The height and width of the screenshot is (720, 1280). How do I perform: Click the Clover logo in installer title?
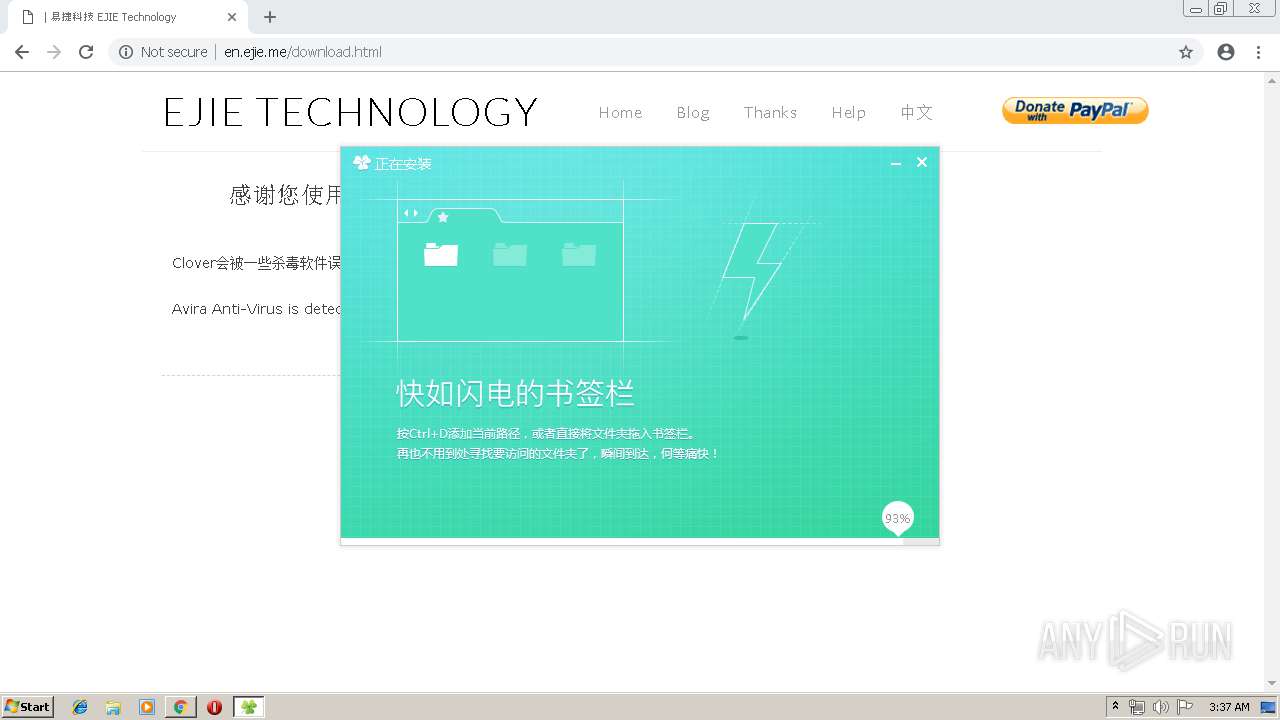362,163
